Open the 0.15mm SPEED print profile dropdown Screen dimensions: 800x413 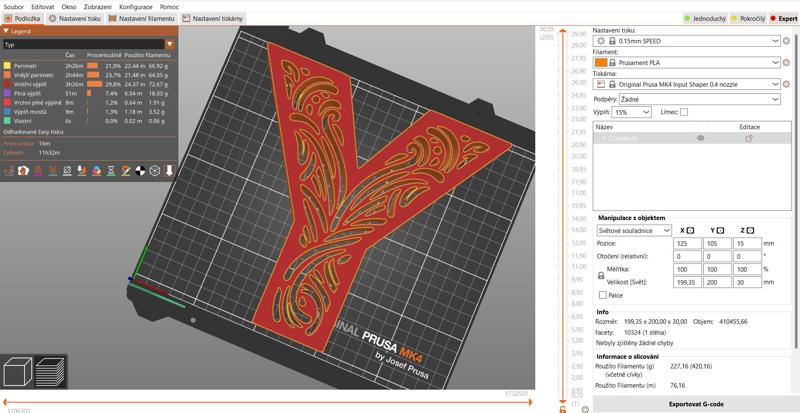(x=687, y=41)
